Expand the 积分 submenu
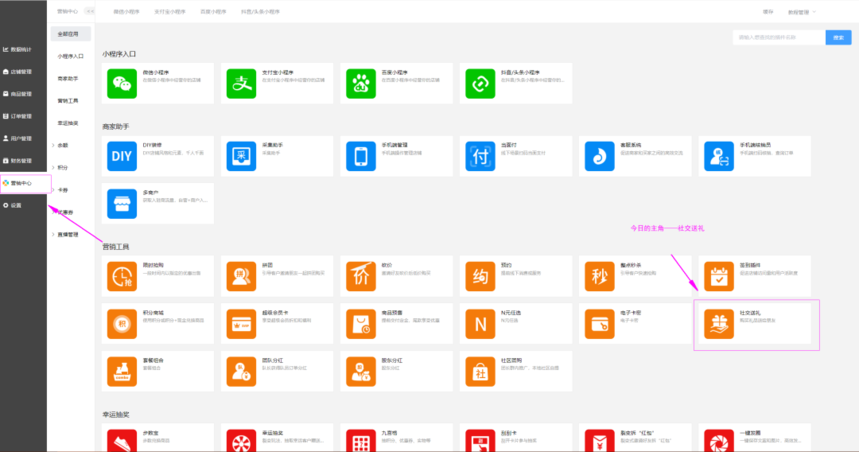This screenshot has width=859, height=452. point(62,167)
